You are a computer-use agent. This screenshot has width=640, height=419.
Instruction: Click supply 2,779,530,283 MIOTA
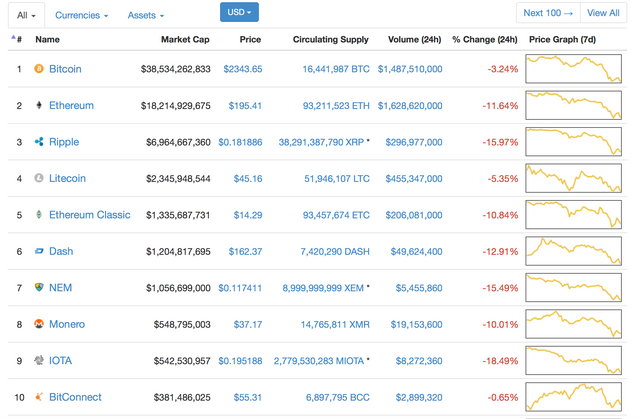319,361
